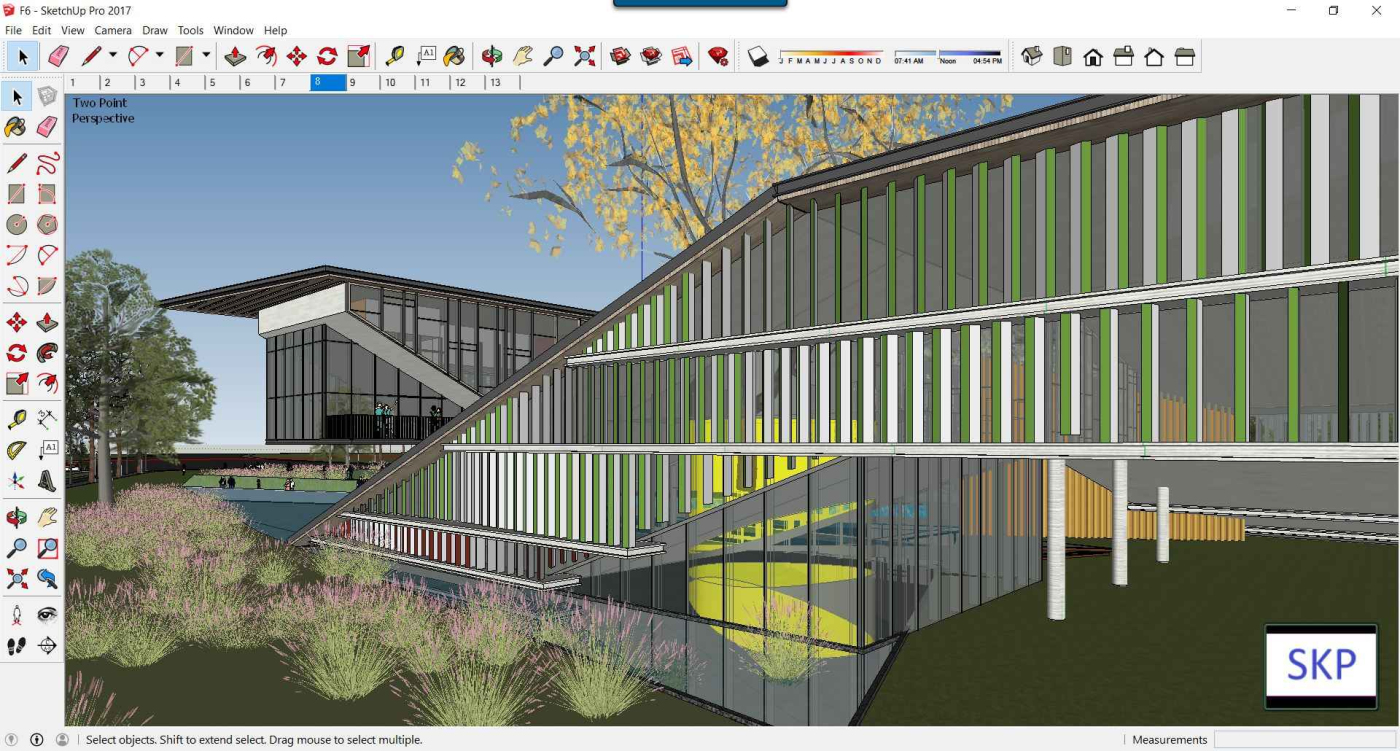The width and height of the screenshot is (1400, 751).
Task: Adjust the shadow month date slider
Action: 832,53
